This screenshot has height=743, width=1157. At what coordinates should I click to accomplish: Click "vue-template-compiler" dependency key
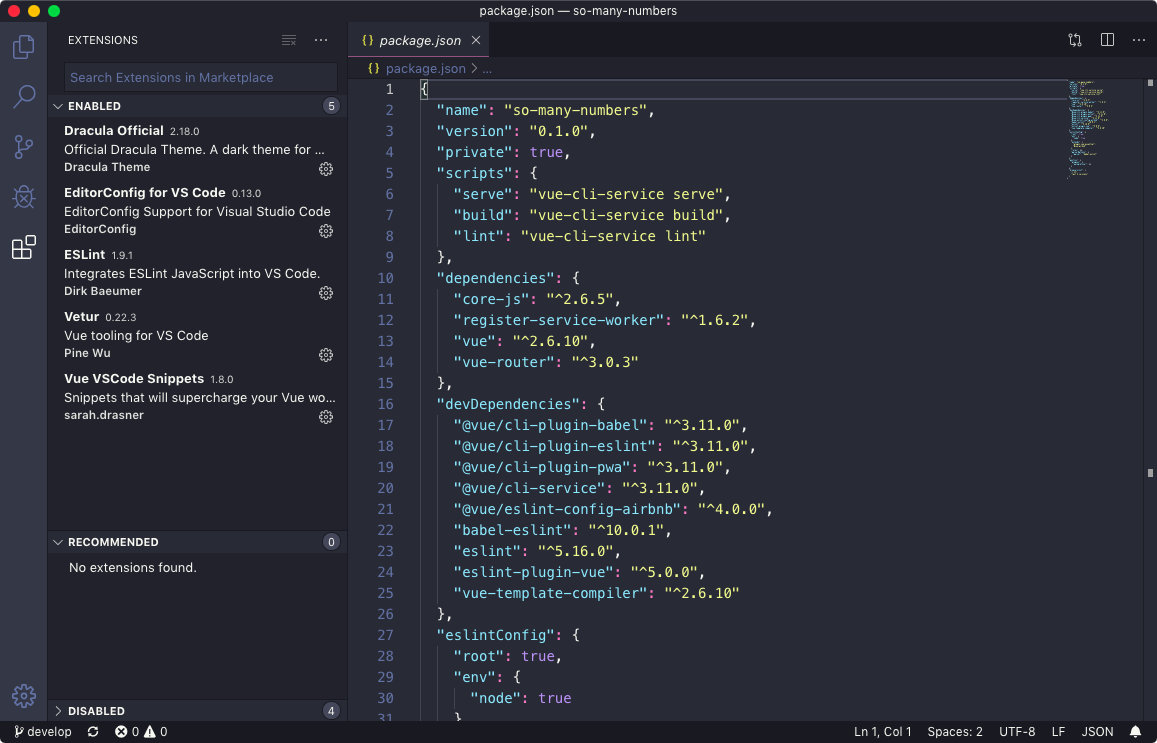tap(550, 592)
